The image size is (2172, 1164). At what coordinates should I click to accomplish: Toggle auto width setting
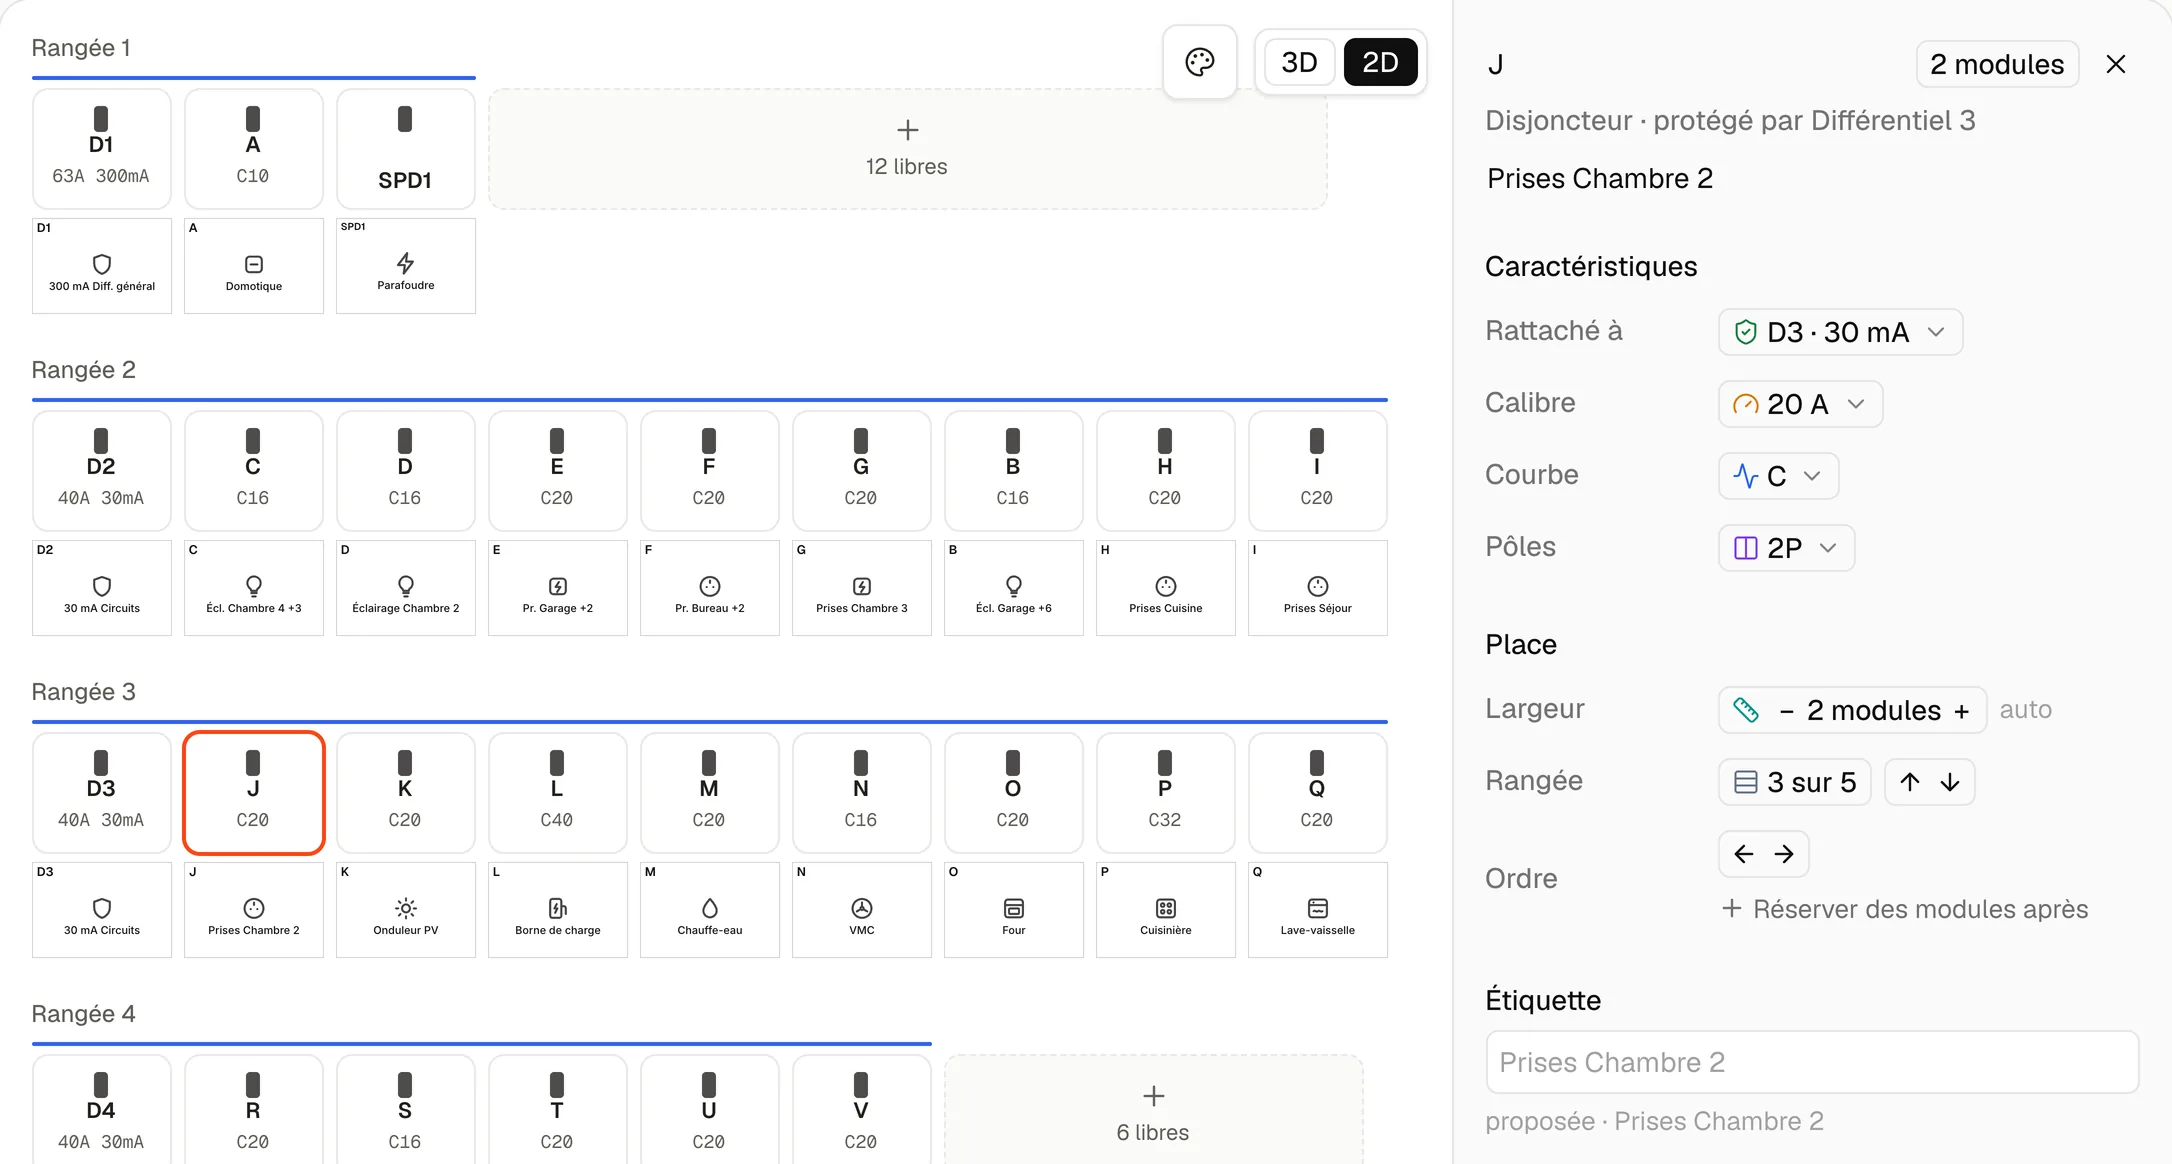point(2026,710)
